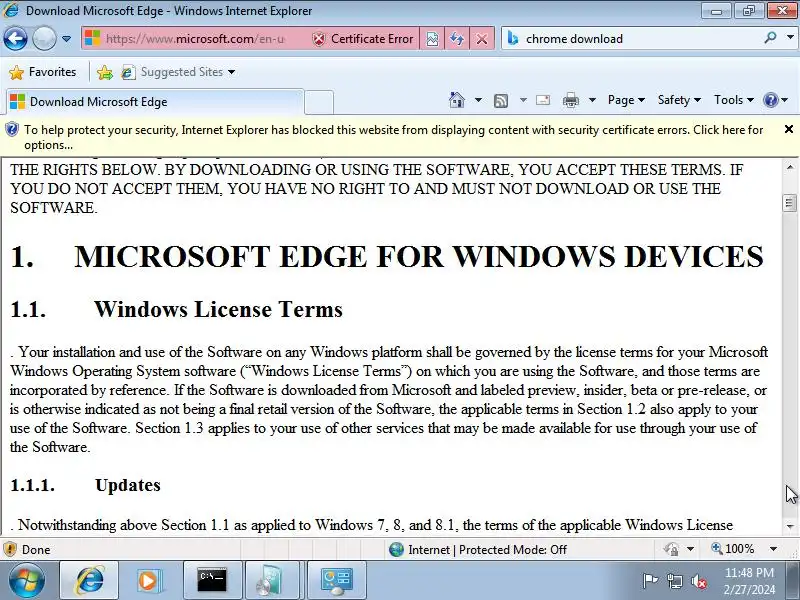Viewport: 800px width, 600px height.
Task: Expand the zoom level dropdown arrow
Action: [773, 549]
